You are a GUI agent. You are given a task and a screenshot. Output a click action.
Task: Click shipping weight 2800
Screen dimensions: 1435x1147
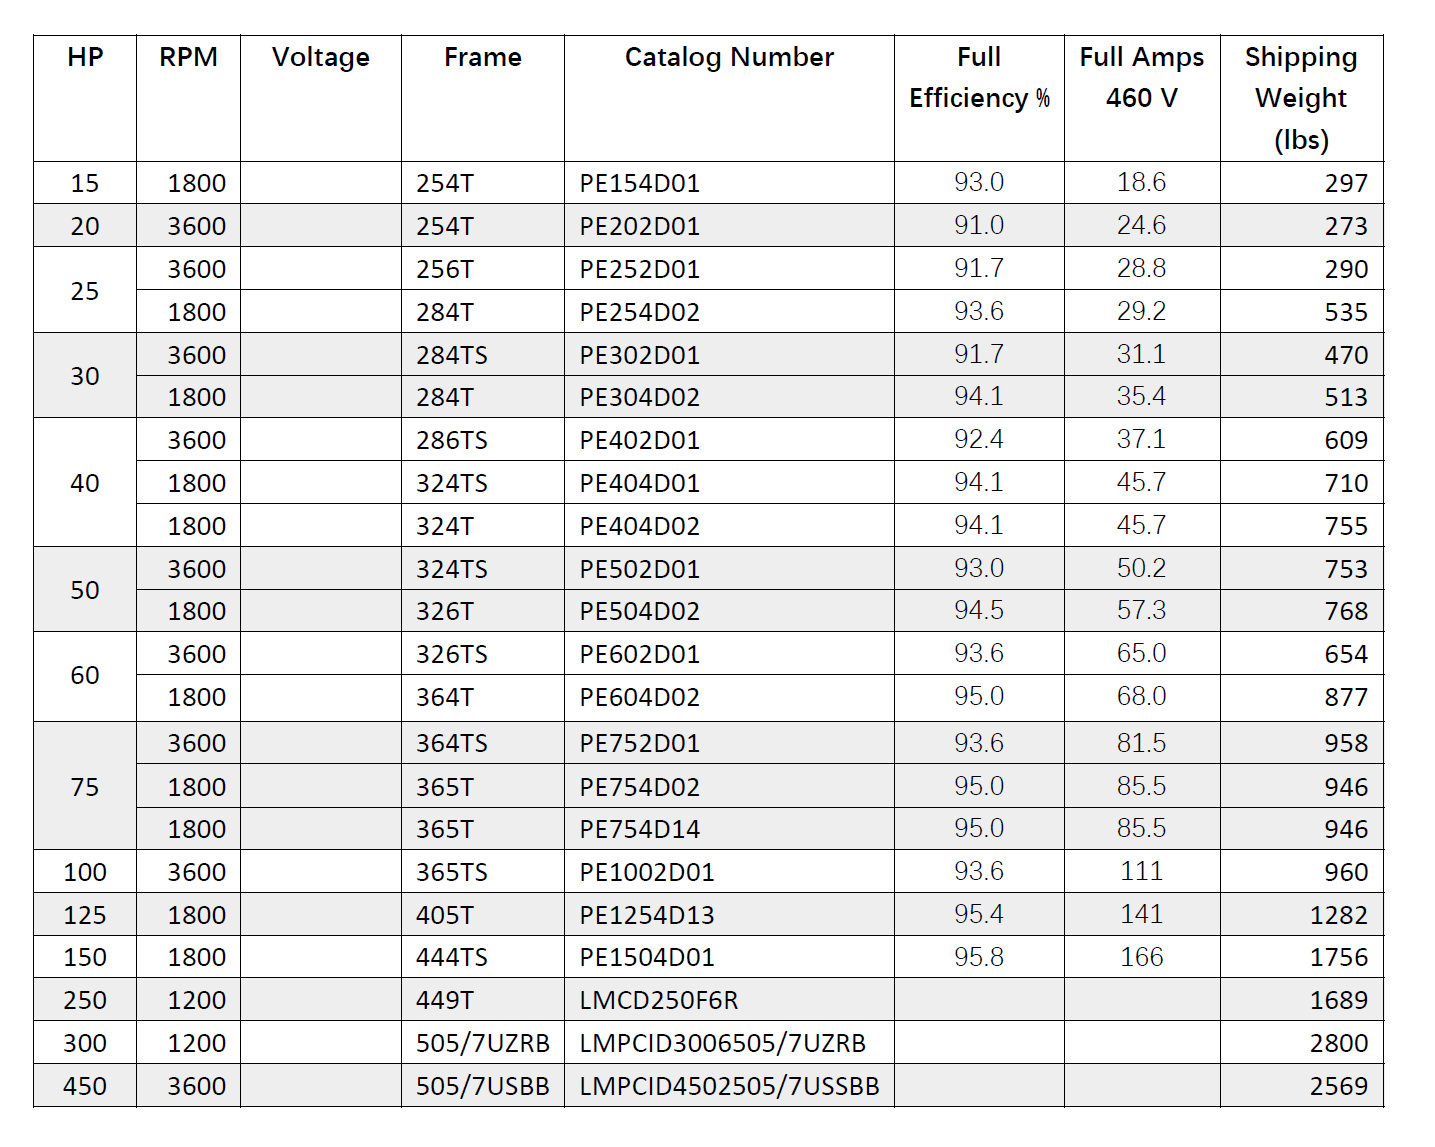[1339, 1043]
